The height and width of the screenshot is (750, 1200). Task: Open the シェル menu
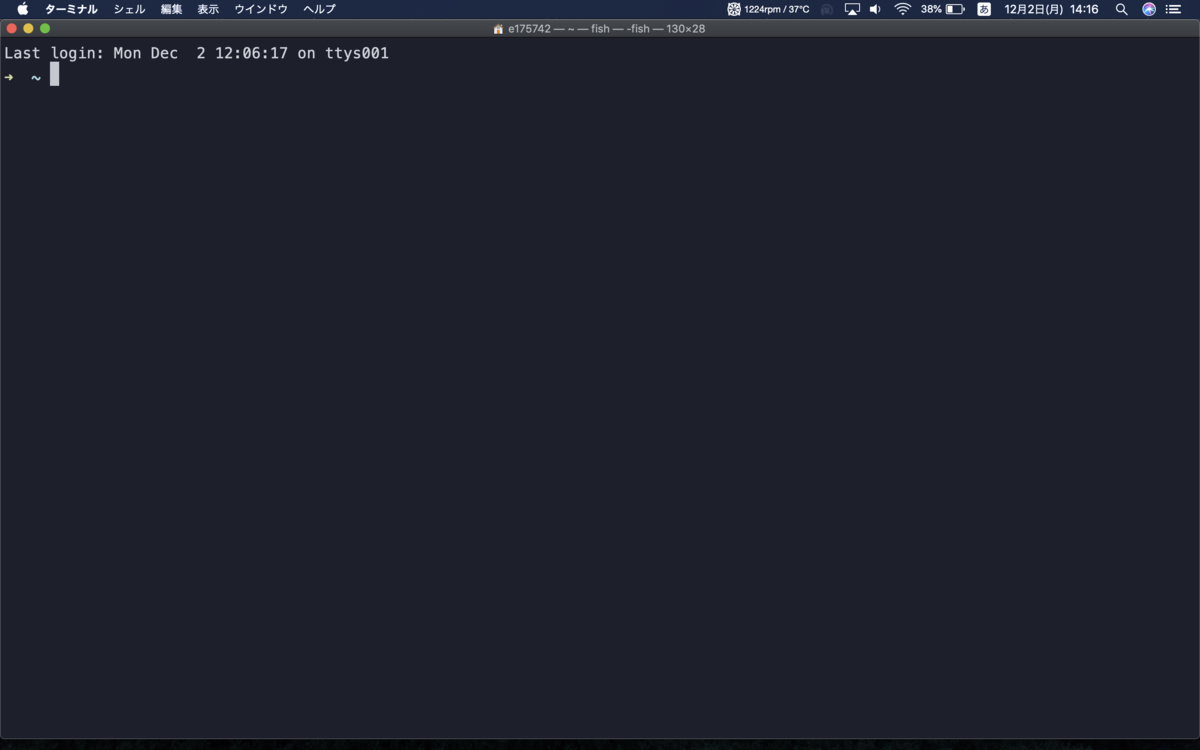pyautogui.click(x=129, y=9)
